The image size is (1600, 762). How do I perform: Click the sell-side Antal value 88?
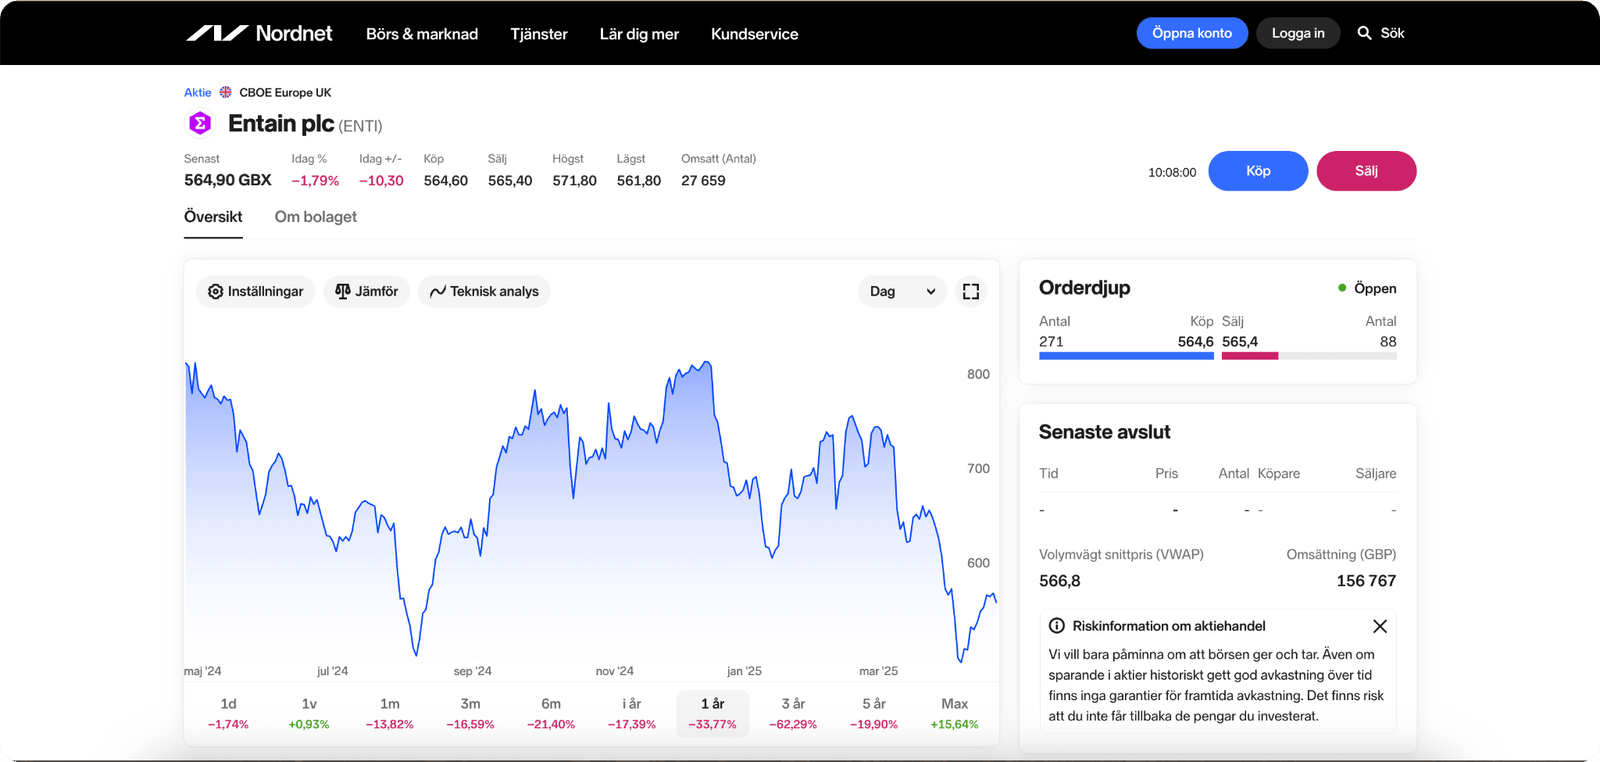(x=1388, y=342)
